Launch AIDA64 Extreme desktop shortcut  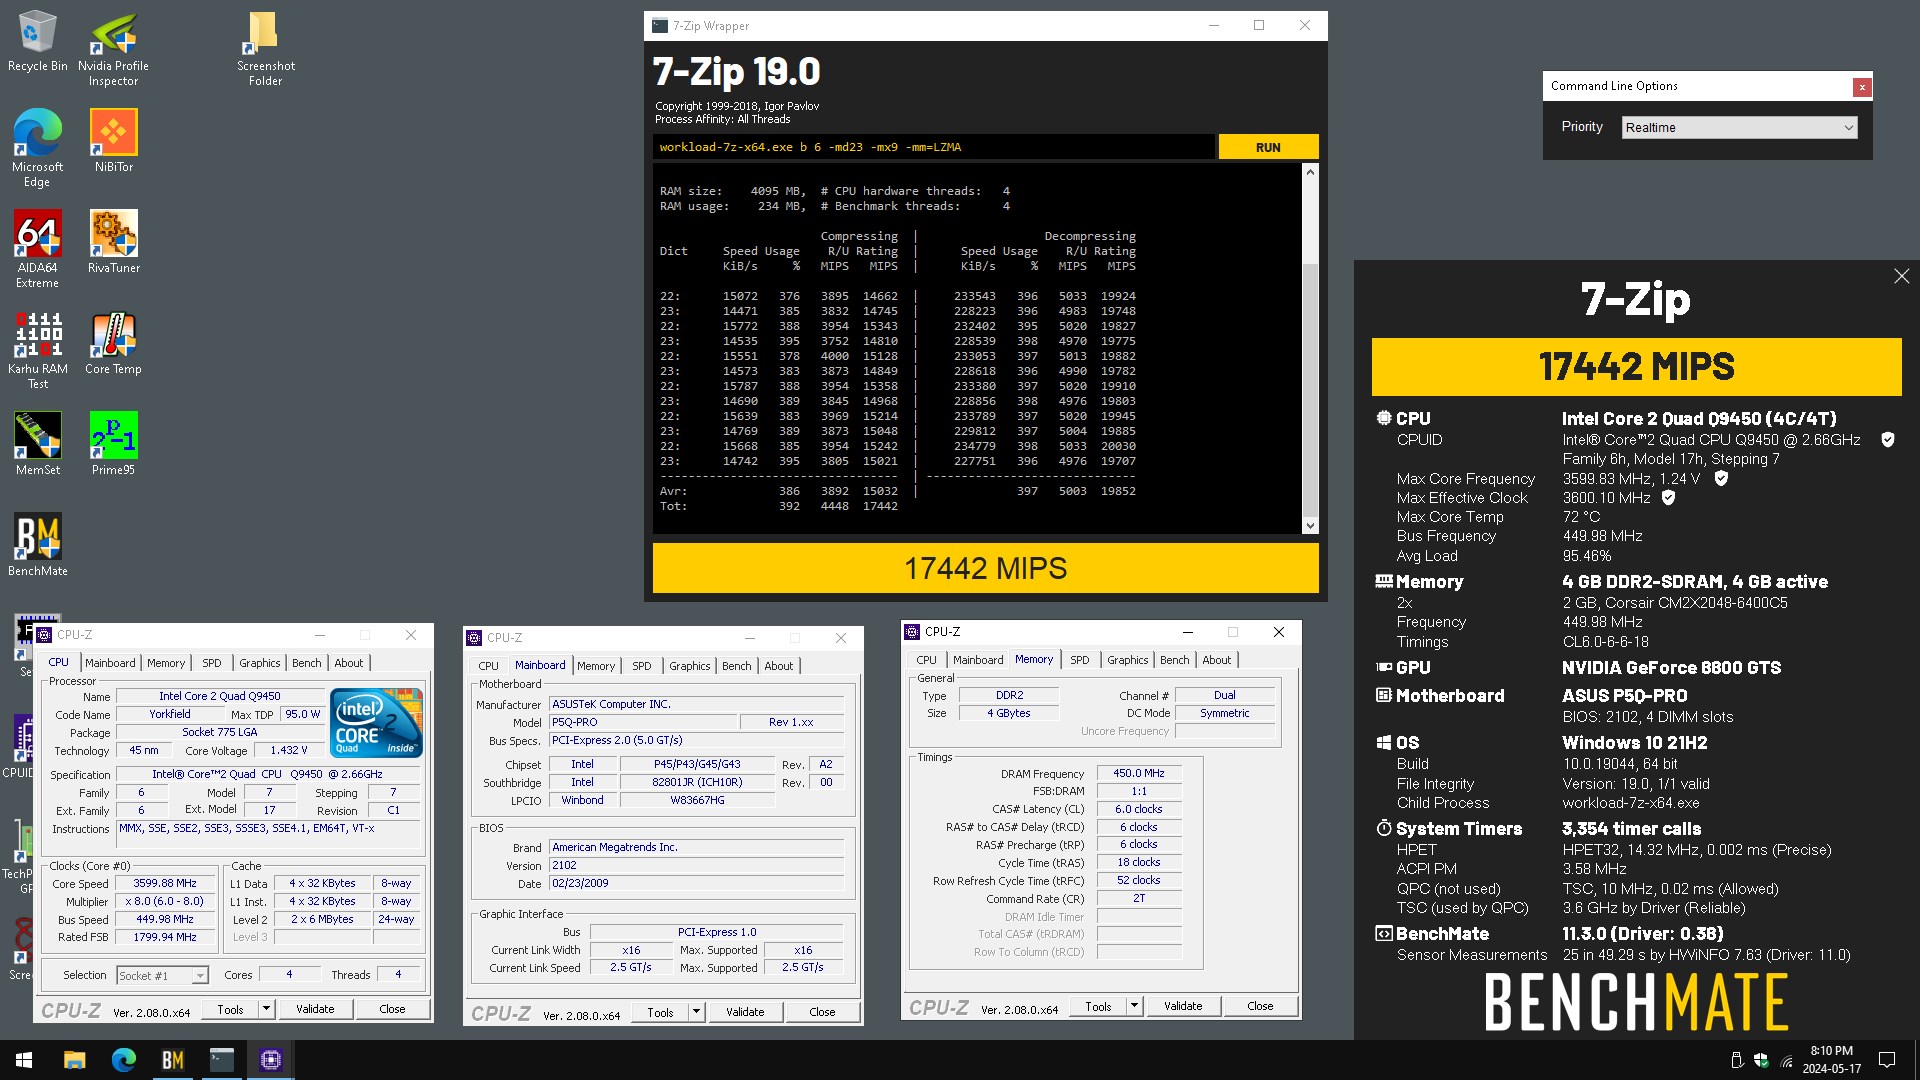37,249
